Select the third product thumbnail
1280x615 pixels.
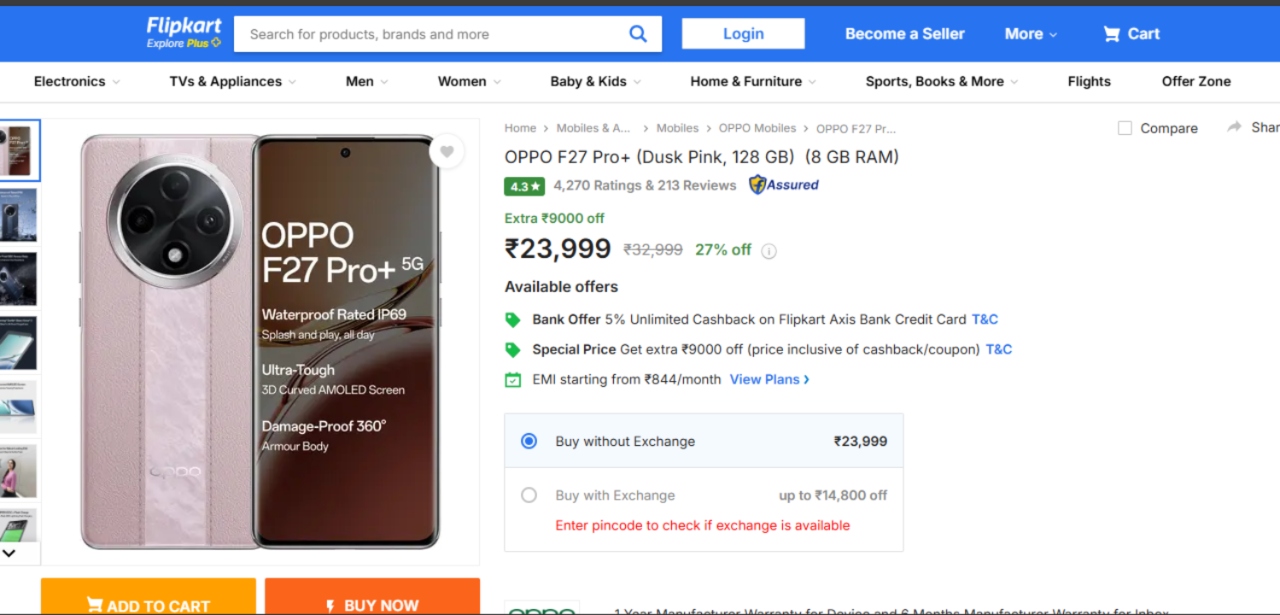tap(19, 279)
